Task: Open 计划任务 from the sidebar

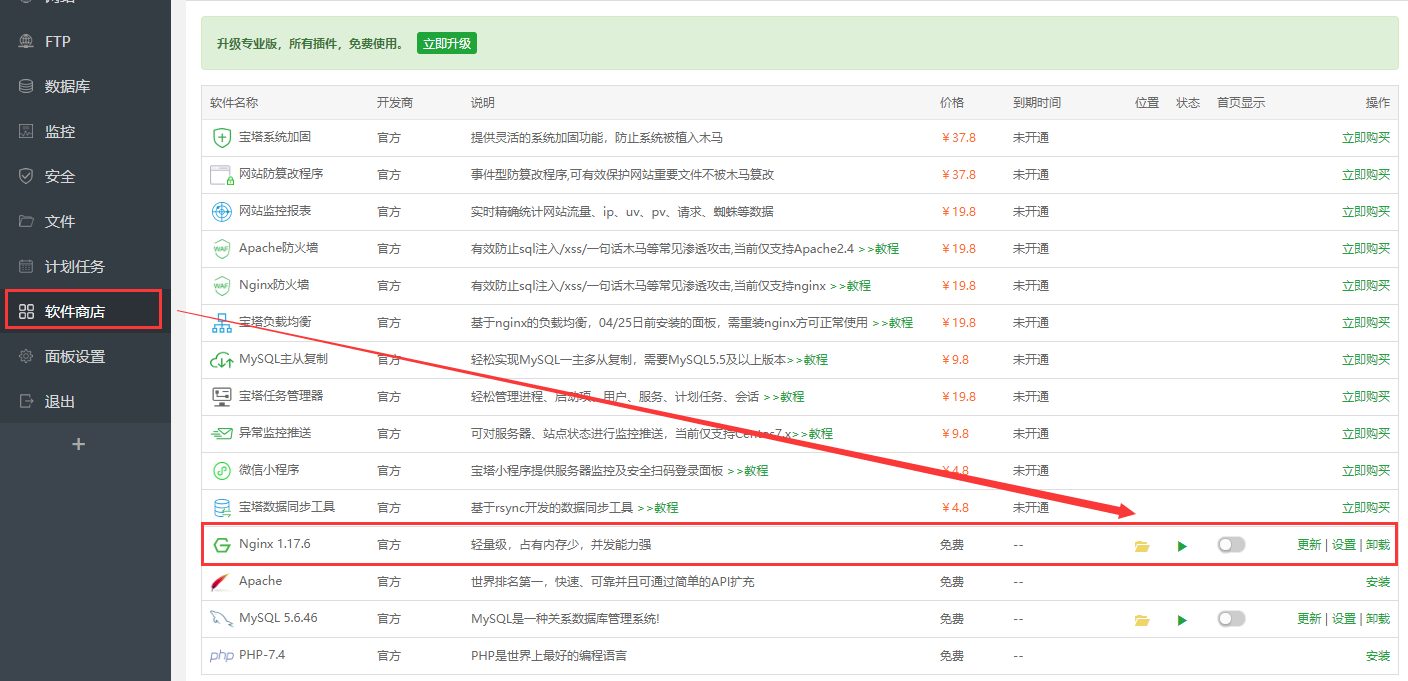Action: 74,267
